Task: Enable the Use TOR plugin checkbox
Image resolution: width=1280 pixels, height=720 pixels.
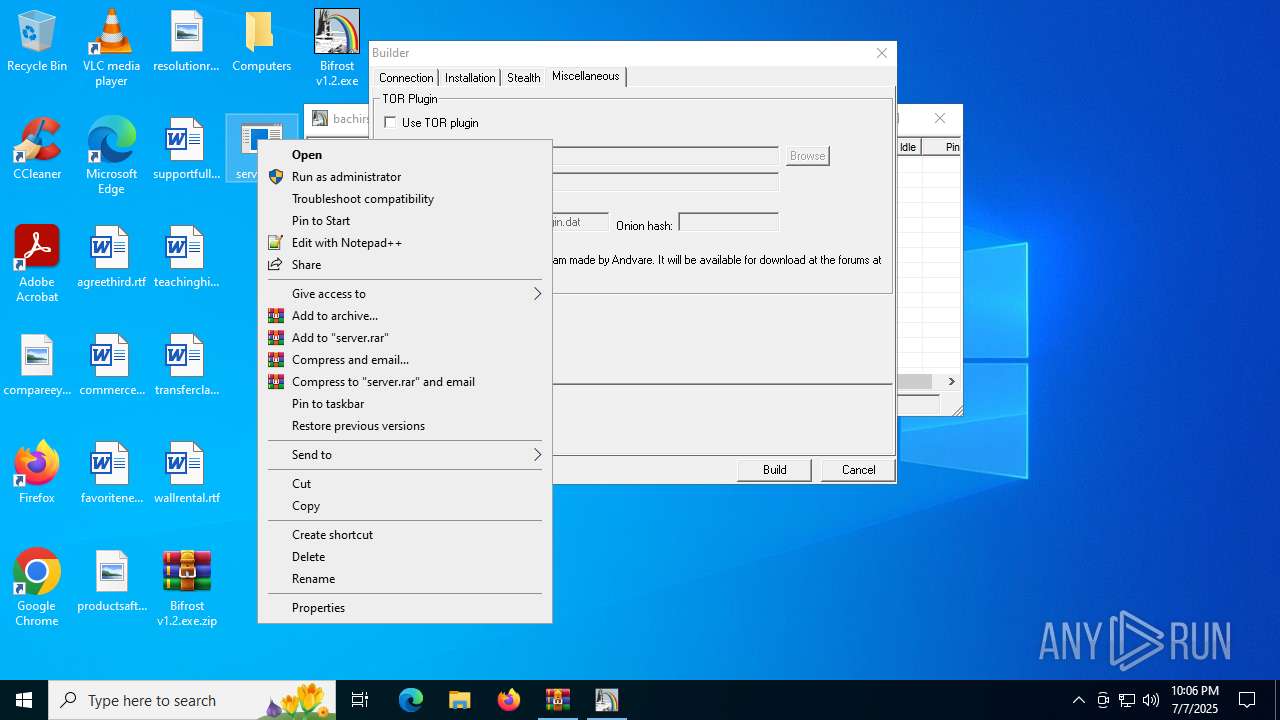Action: pos(390,122)
